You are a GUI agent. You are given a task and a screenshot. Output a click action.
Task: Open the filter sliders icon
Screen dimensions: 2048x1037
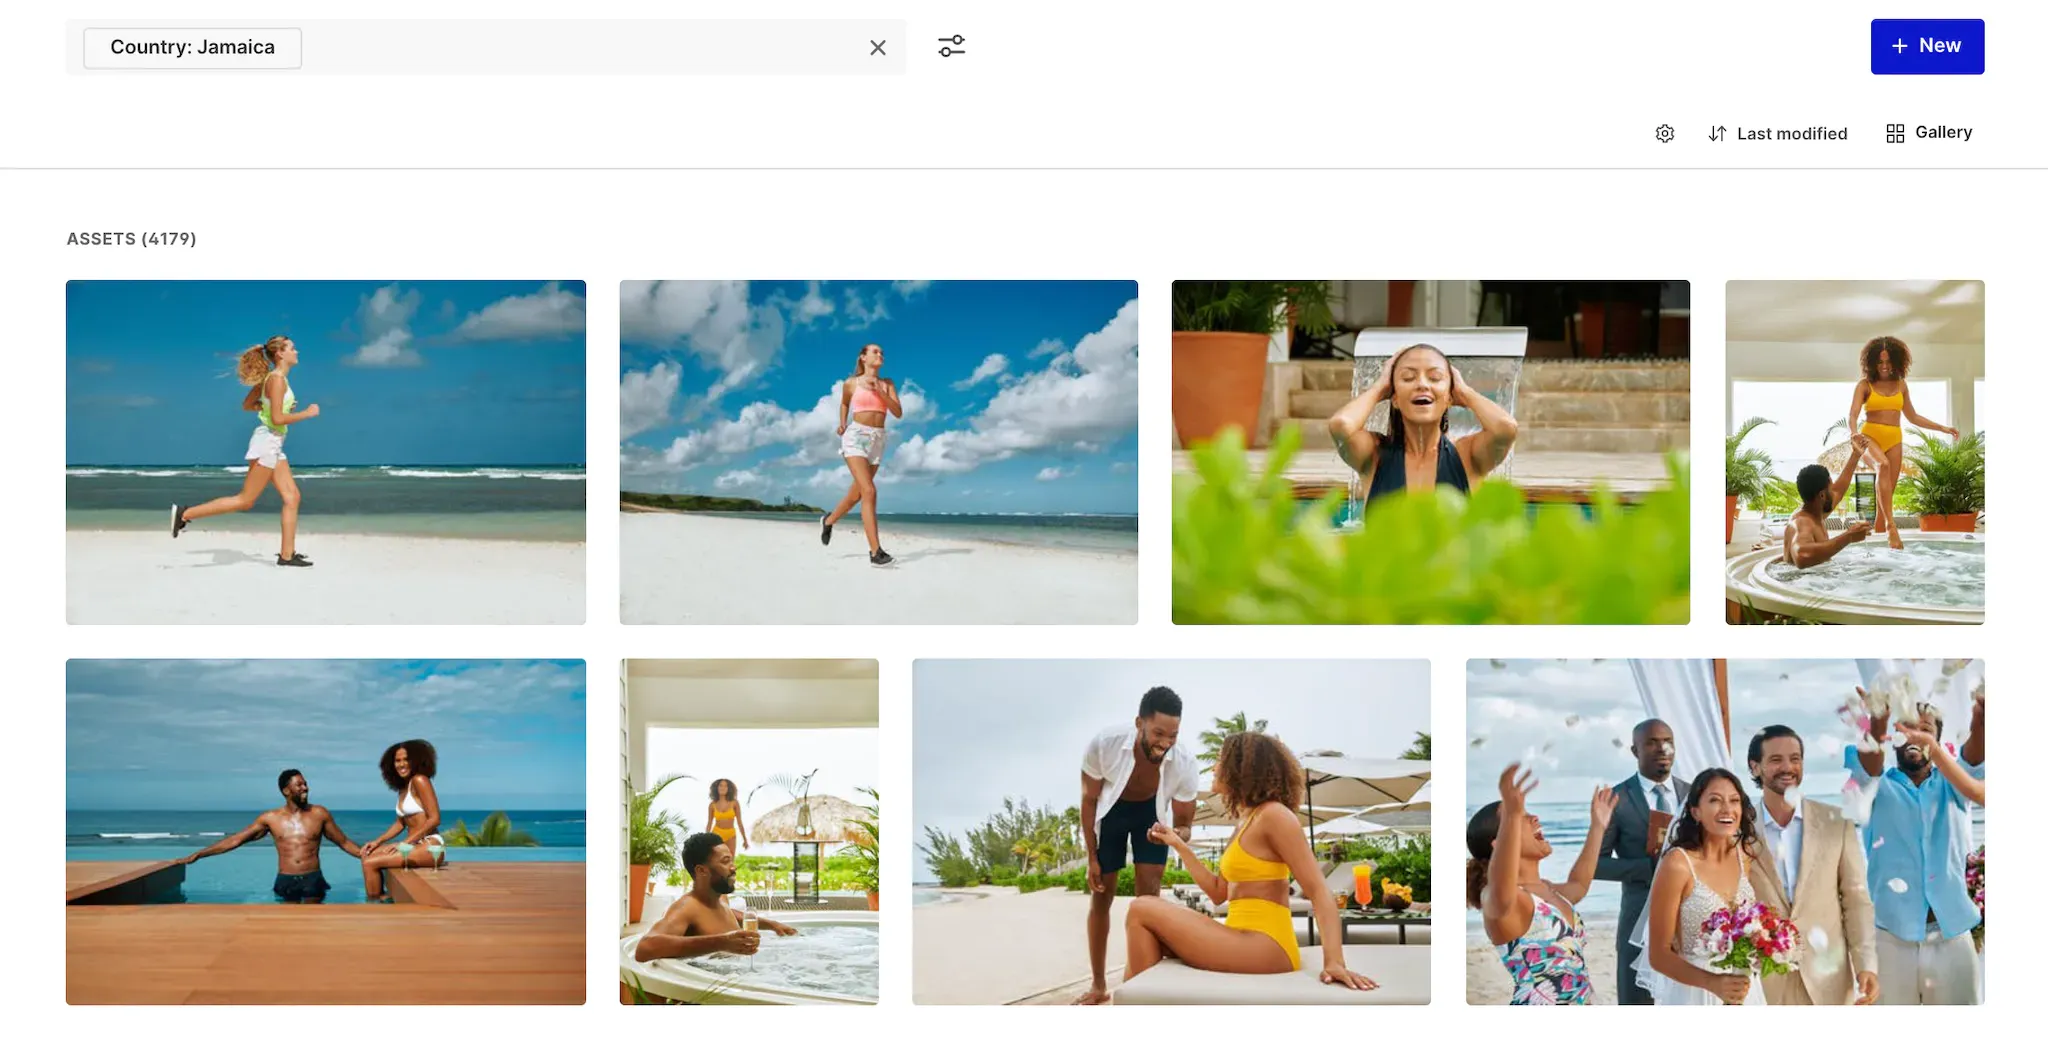951,46
